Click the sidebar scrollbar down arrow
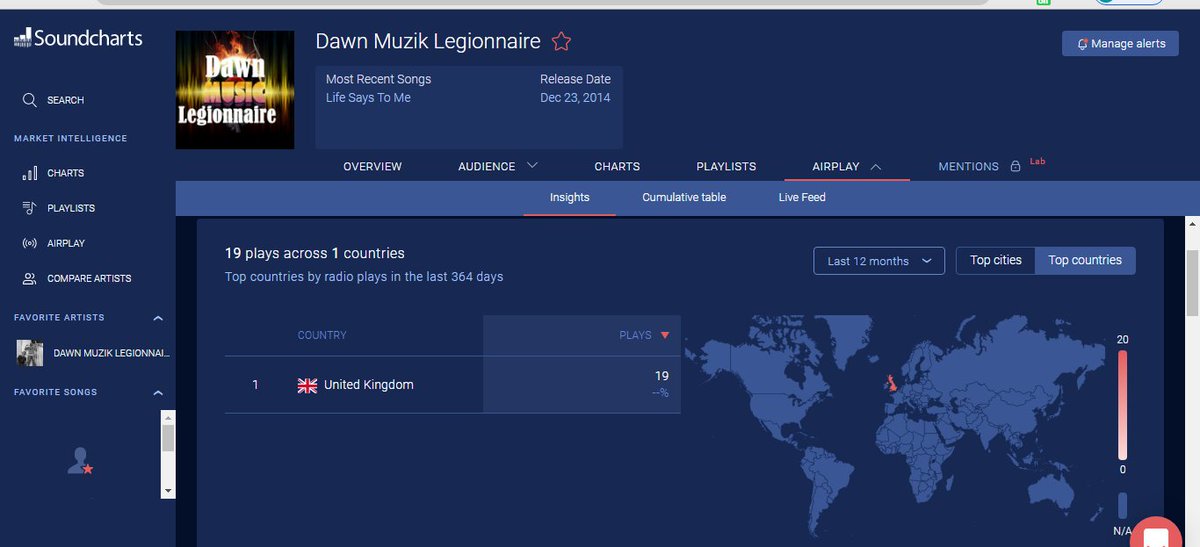Image resolution: width=1200 pixels, height=547 pixels. 168,491
